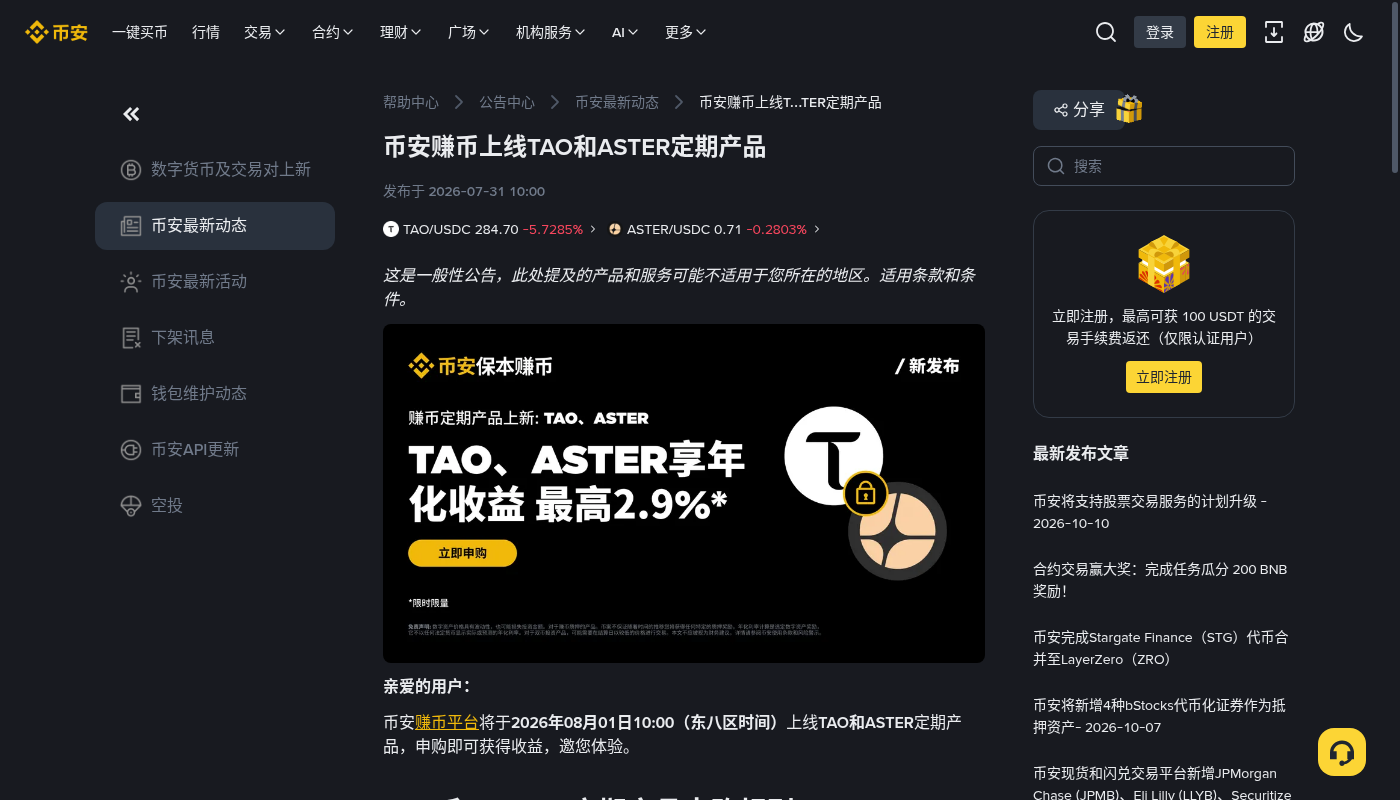Click the 搜索 search input field

tap(1164, 166)
